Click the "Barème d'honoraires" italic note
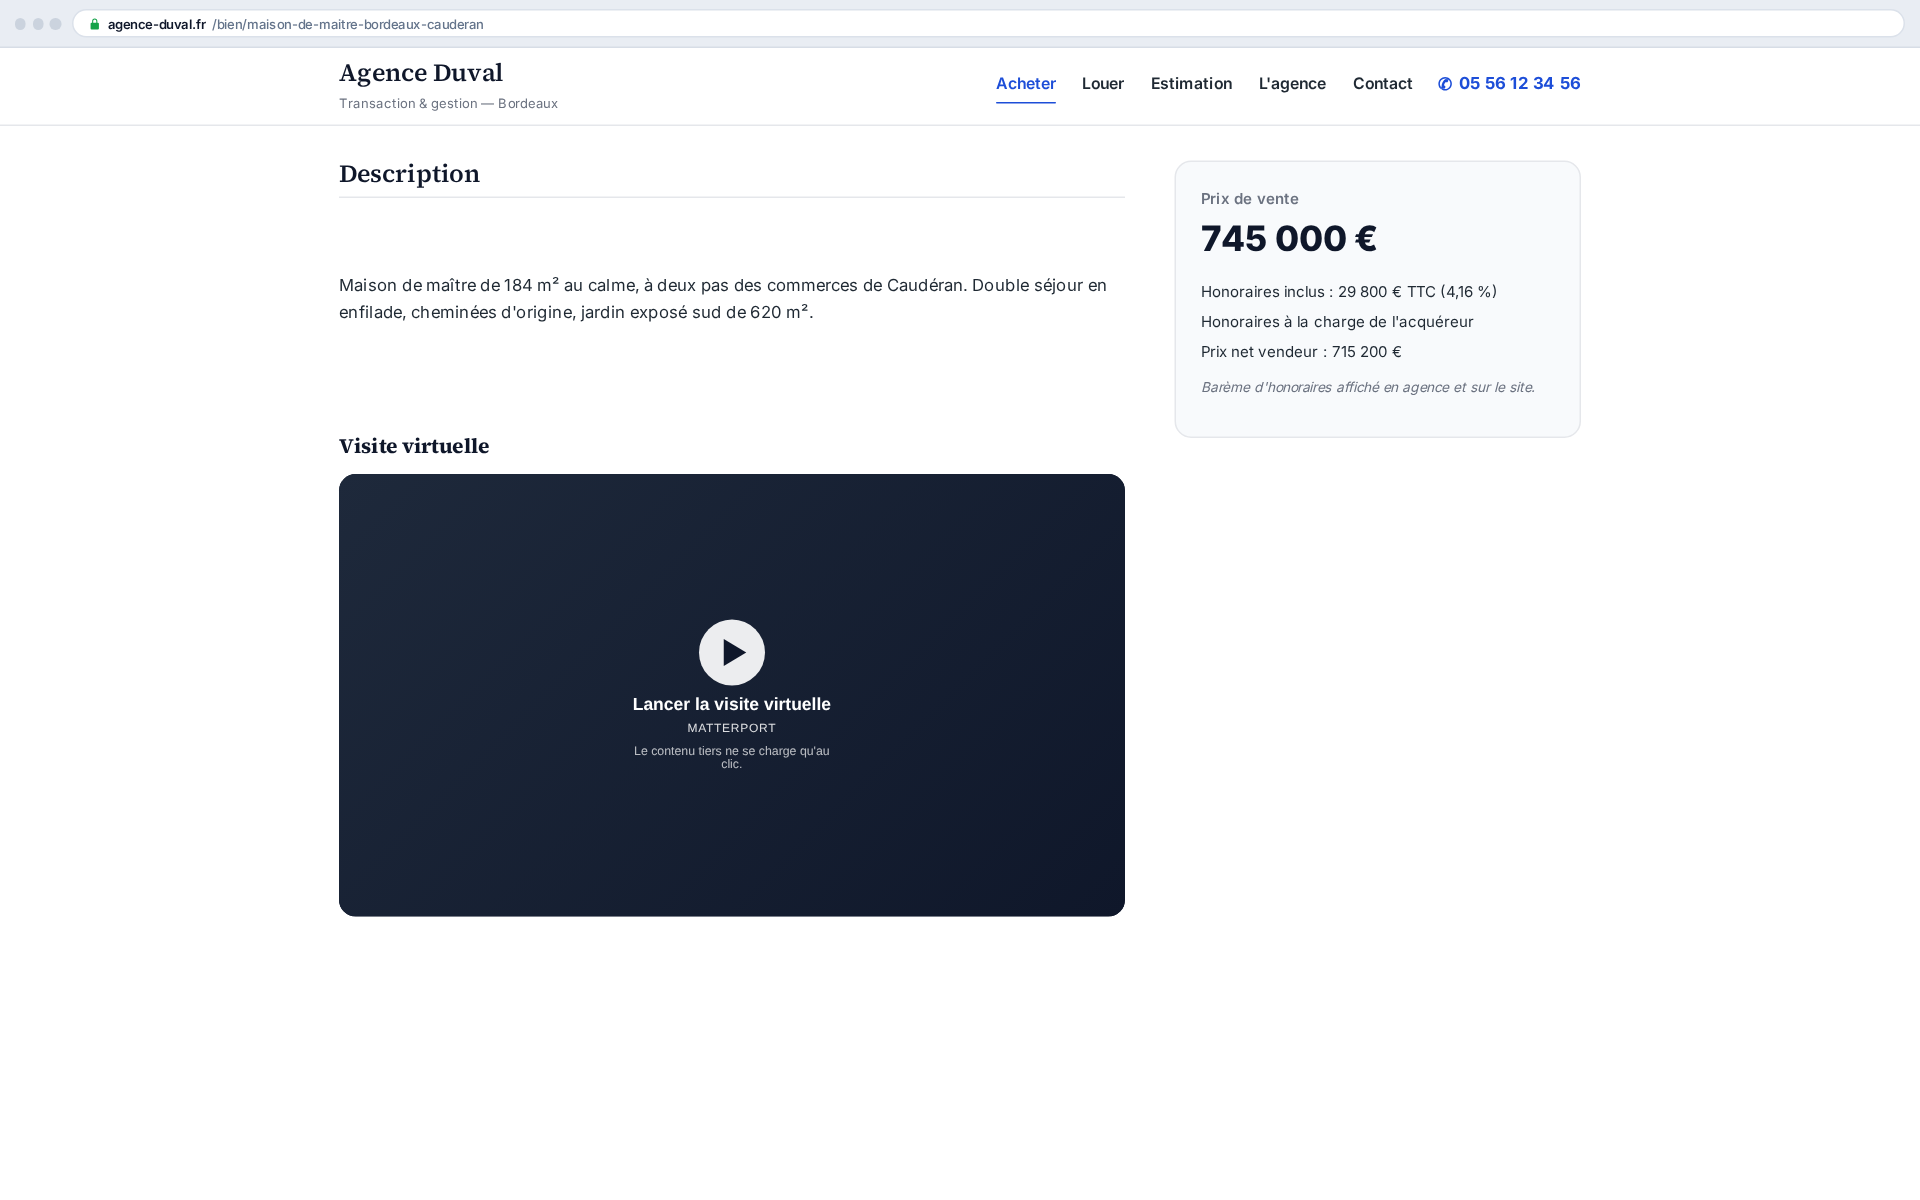1920x1200 pixels. [1368, 387]
